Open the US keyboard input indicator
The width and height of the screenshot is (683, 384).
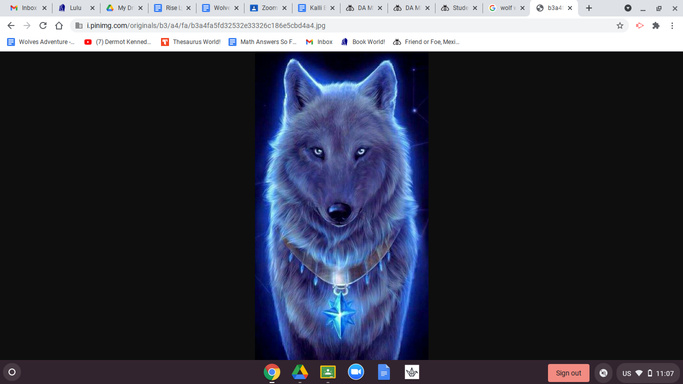coord(626,374)
